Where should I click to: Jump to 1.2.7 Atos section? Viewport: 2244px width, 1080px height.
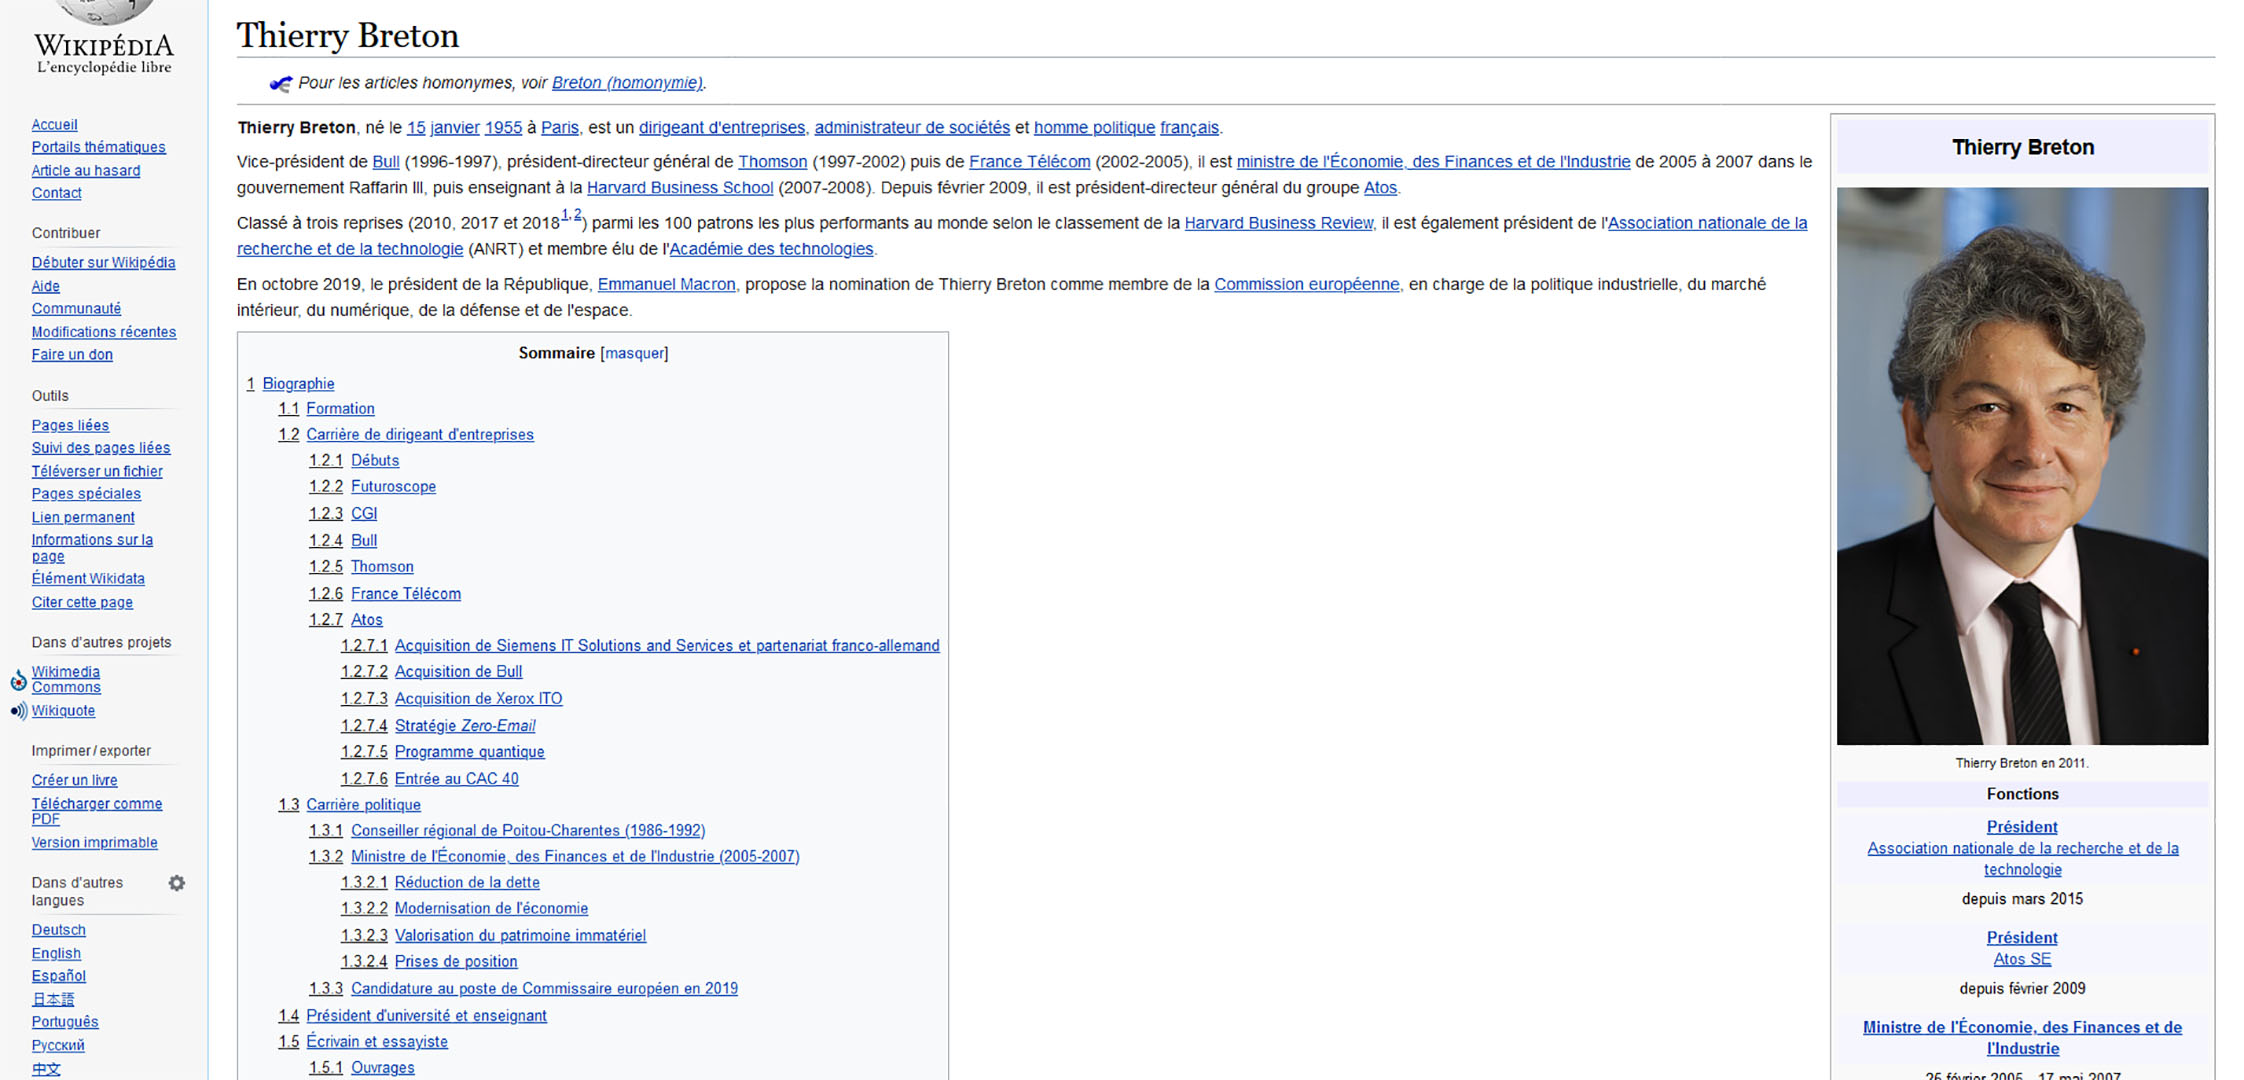point(366,620)
